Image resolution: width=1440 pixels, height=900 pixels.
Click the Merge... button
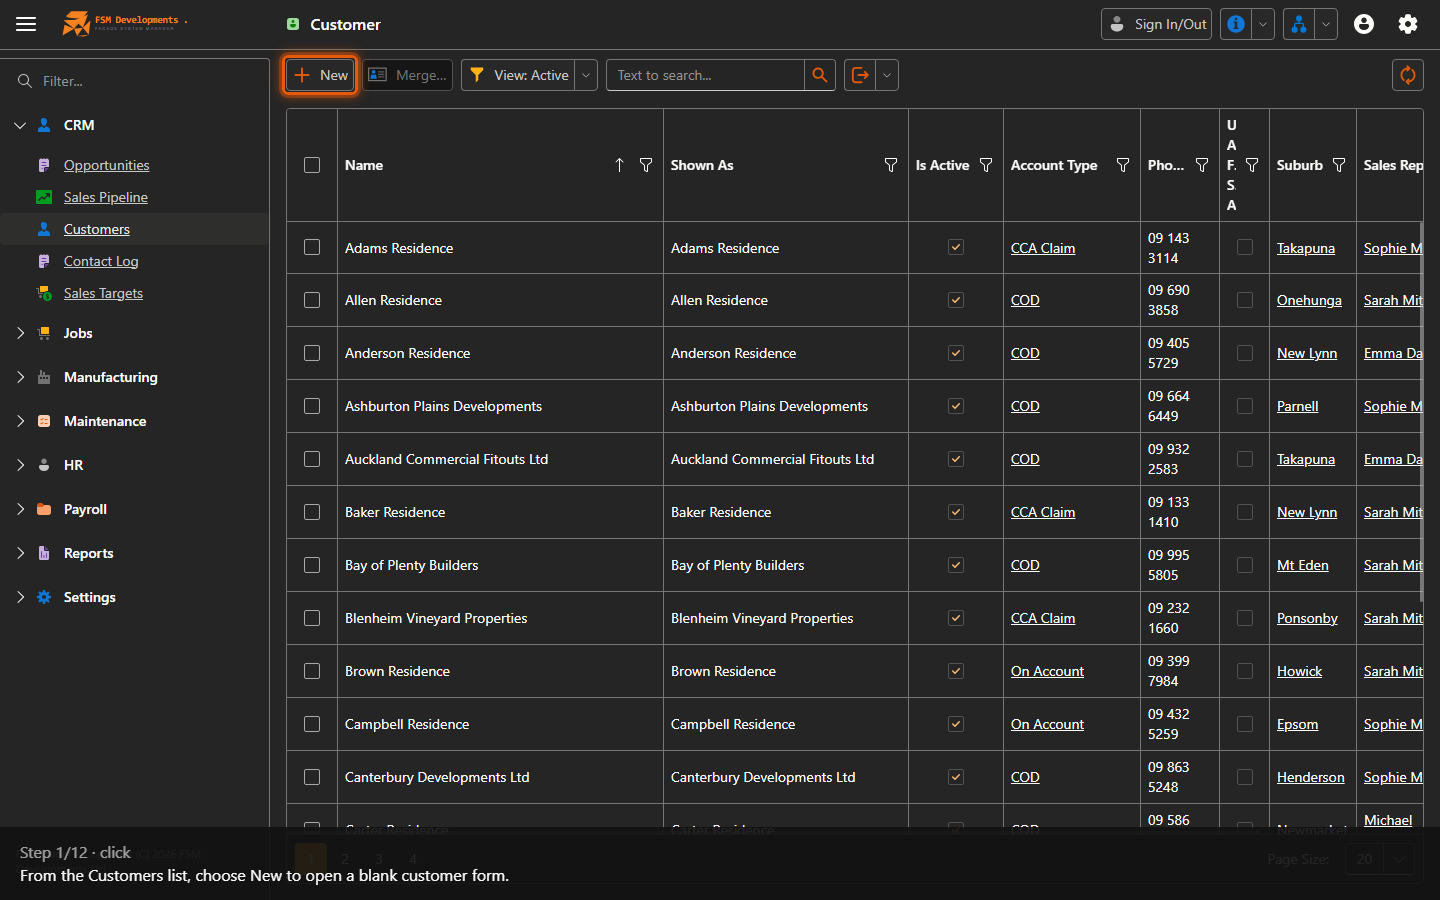[407, 75]
